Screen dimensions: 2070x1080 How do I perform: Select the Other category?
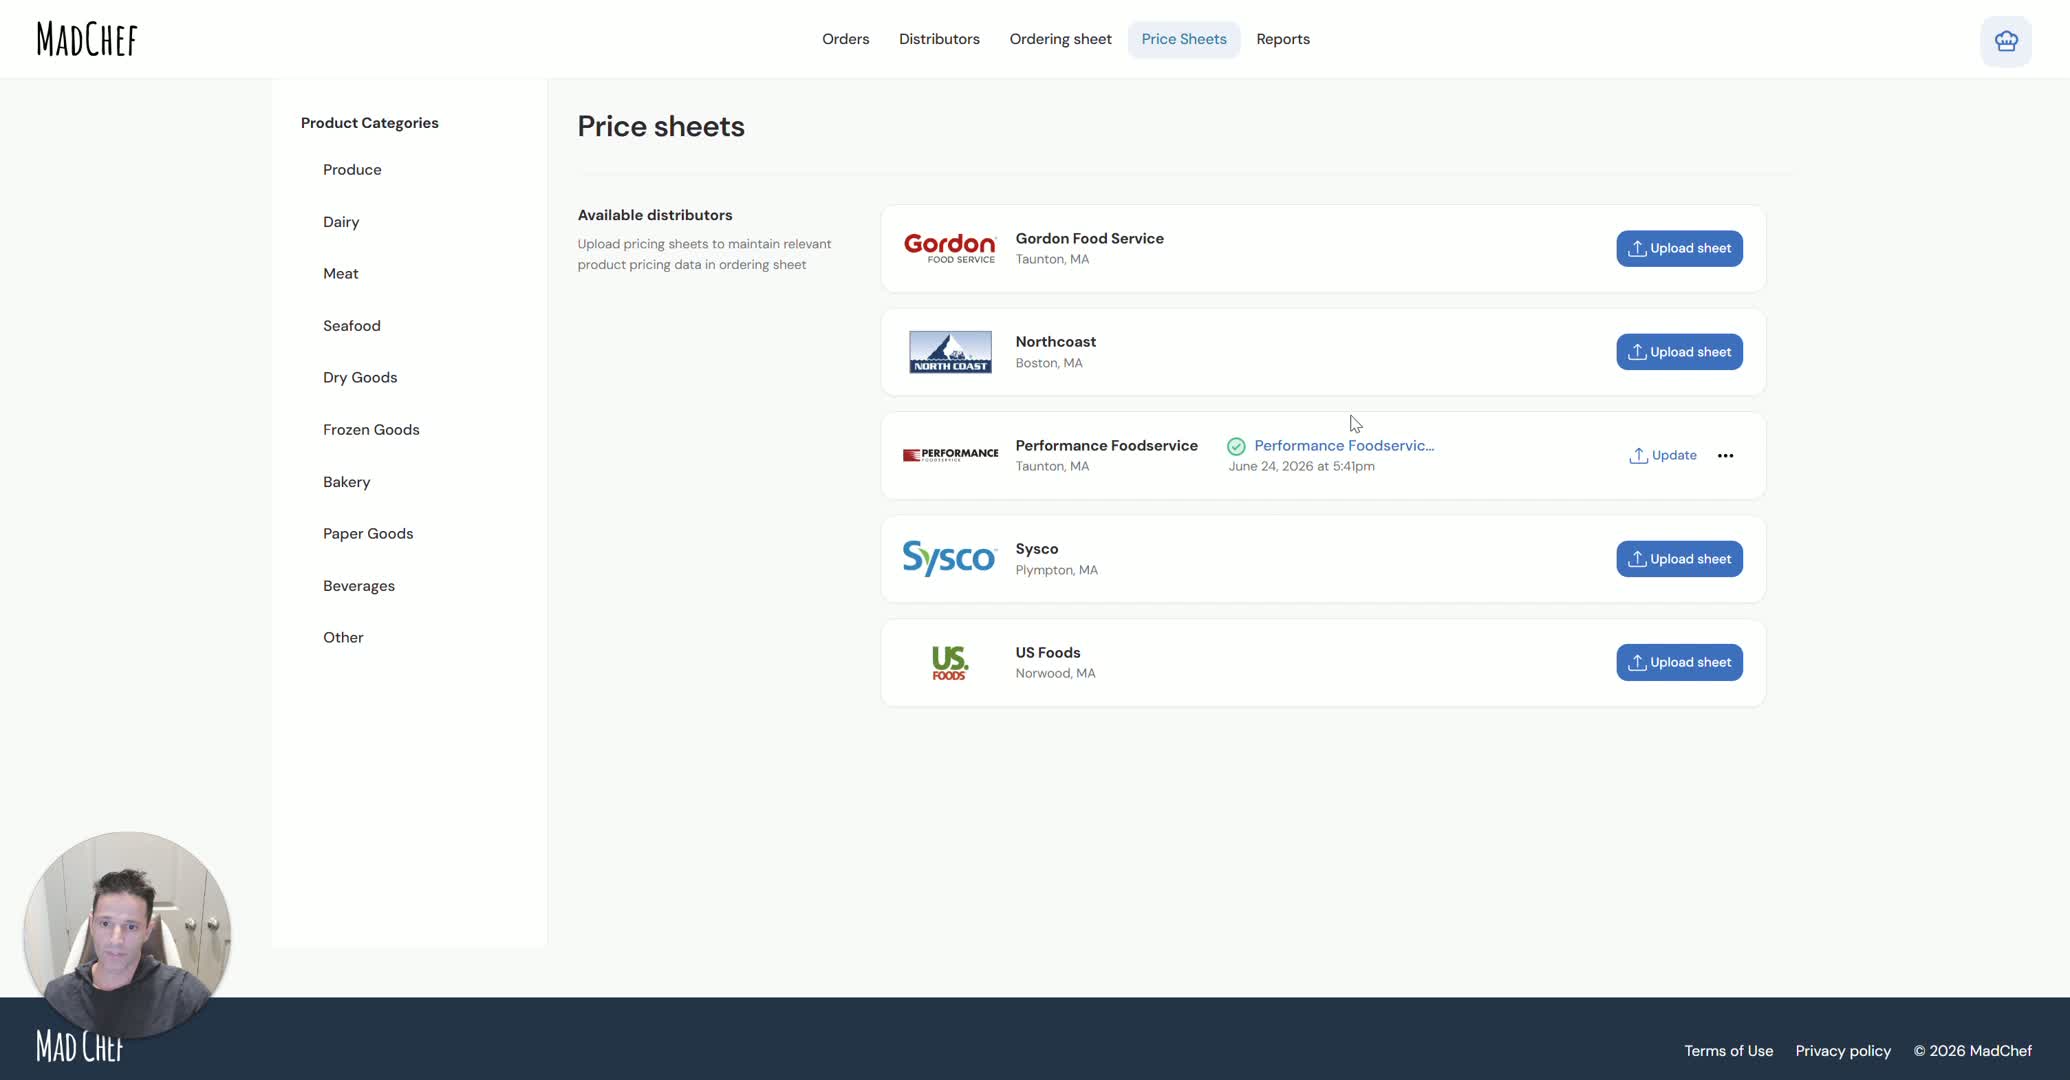coord(343,638)
